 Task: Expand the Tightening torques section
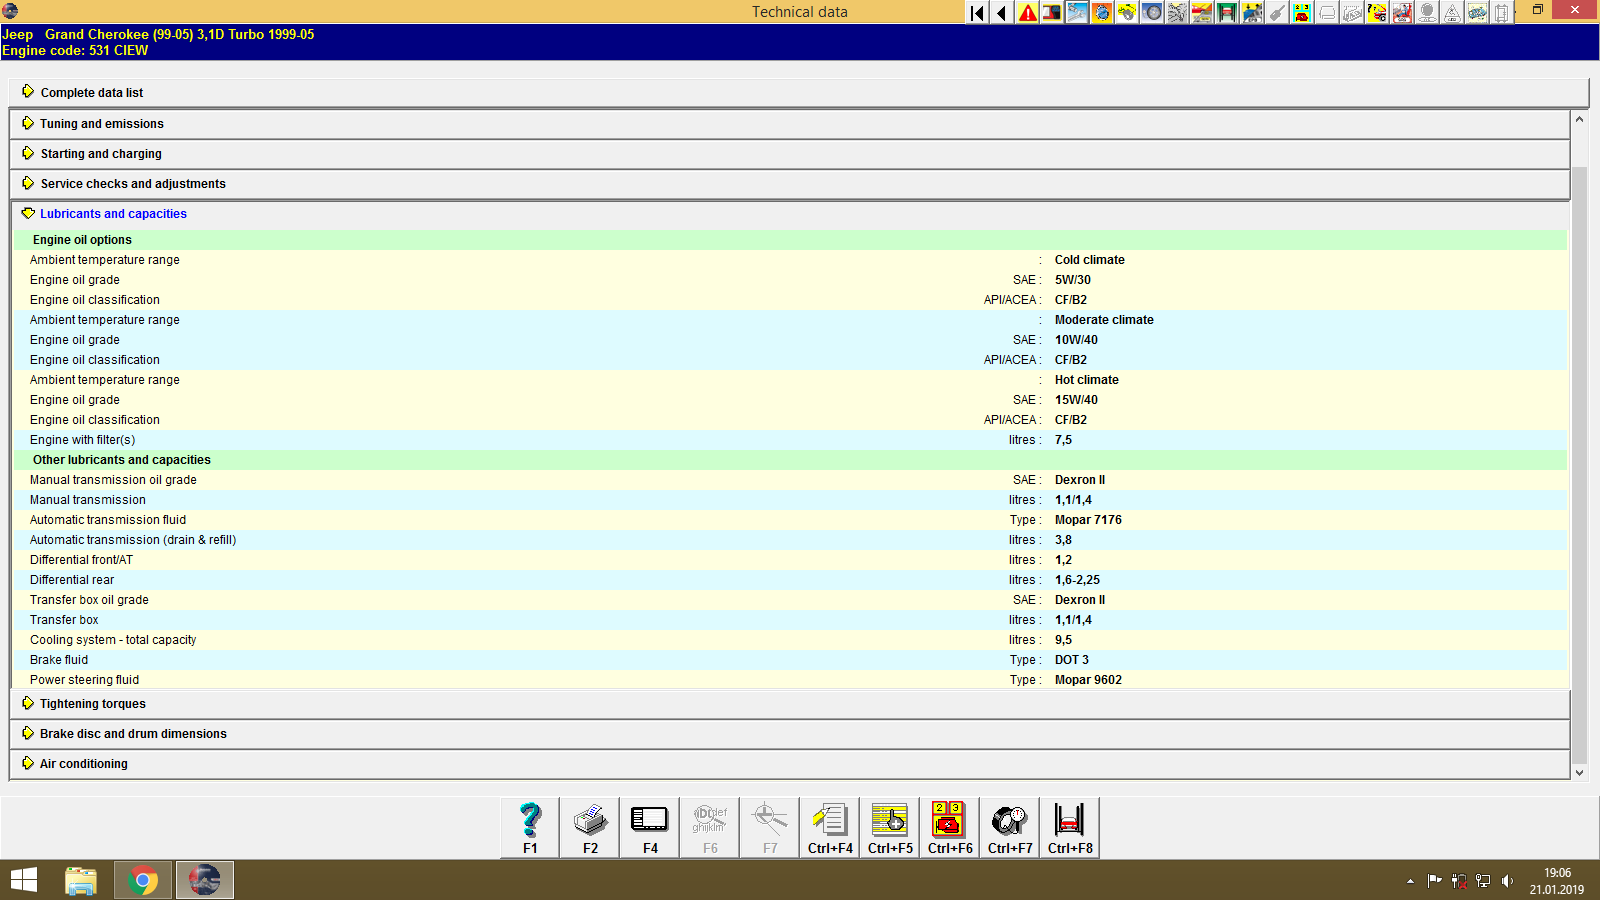click(91, 703)
